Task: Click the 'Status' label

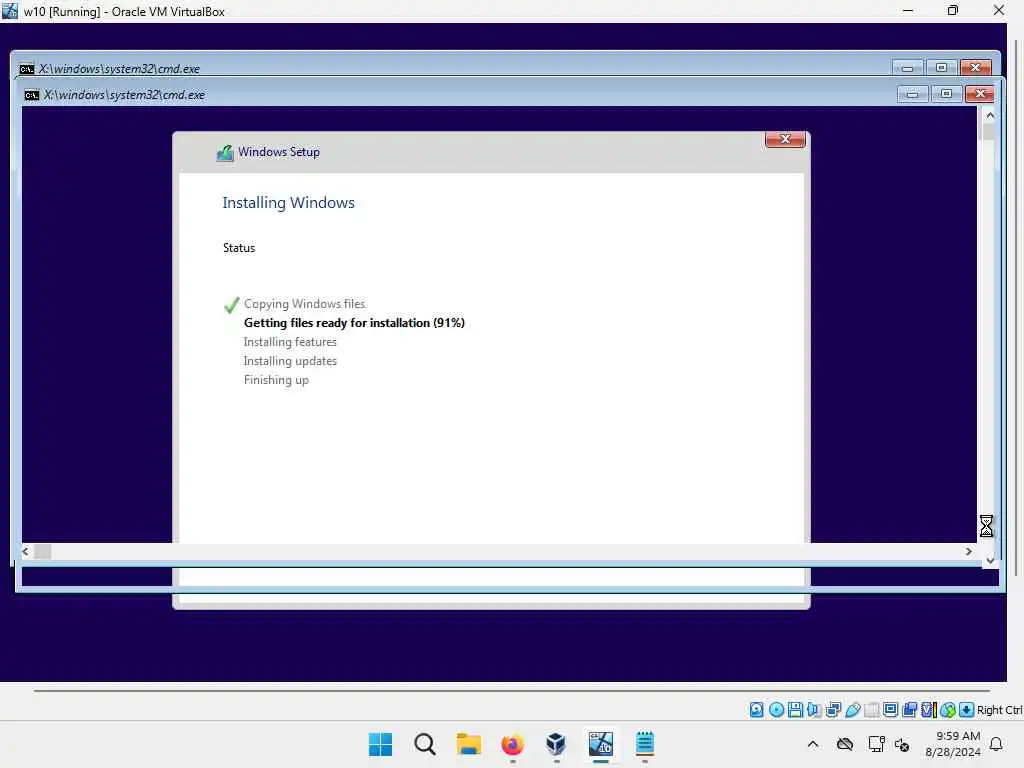Action: (239, 248)
